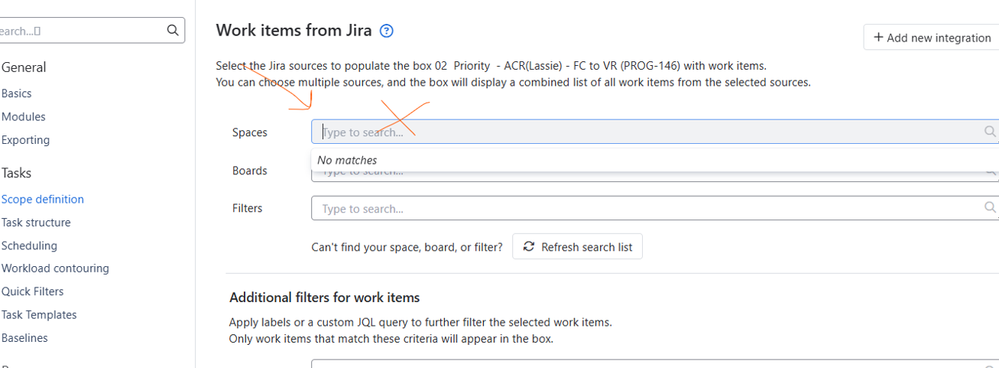The height and width of the screenshot is (368, 999).
Task: Click magnifier icon in Spaces field
Action: pyautogui.click(x=990, y=131)
